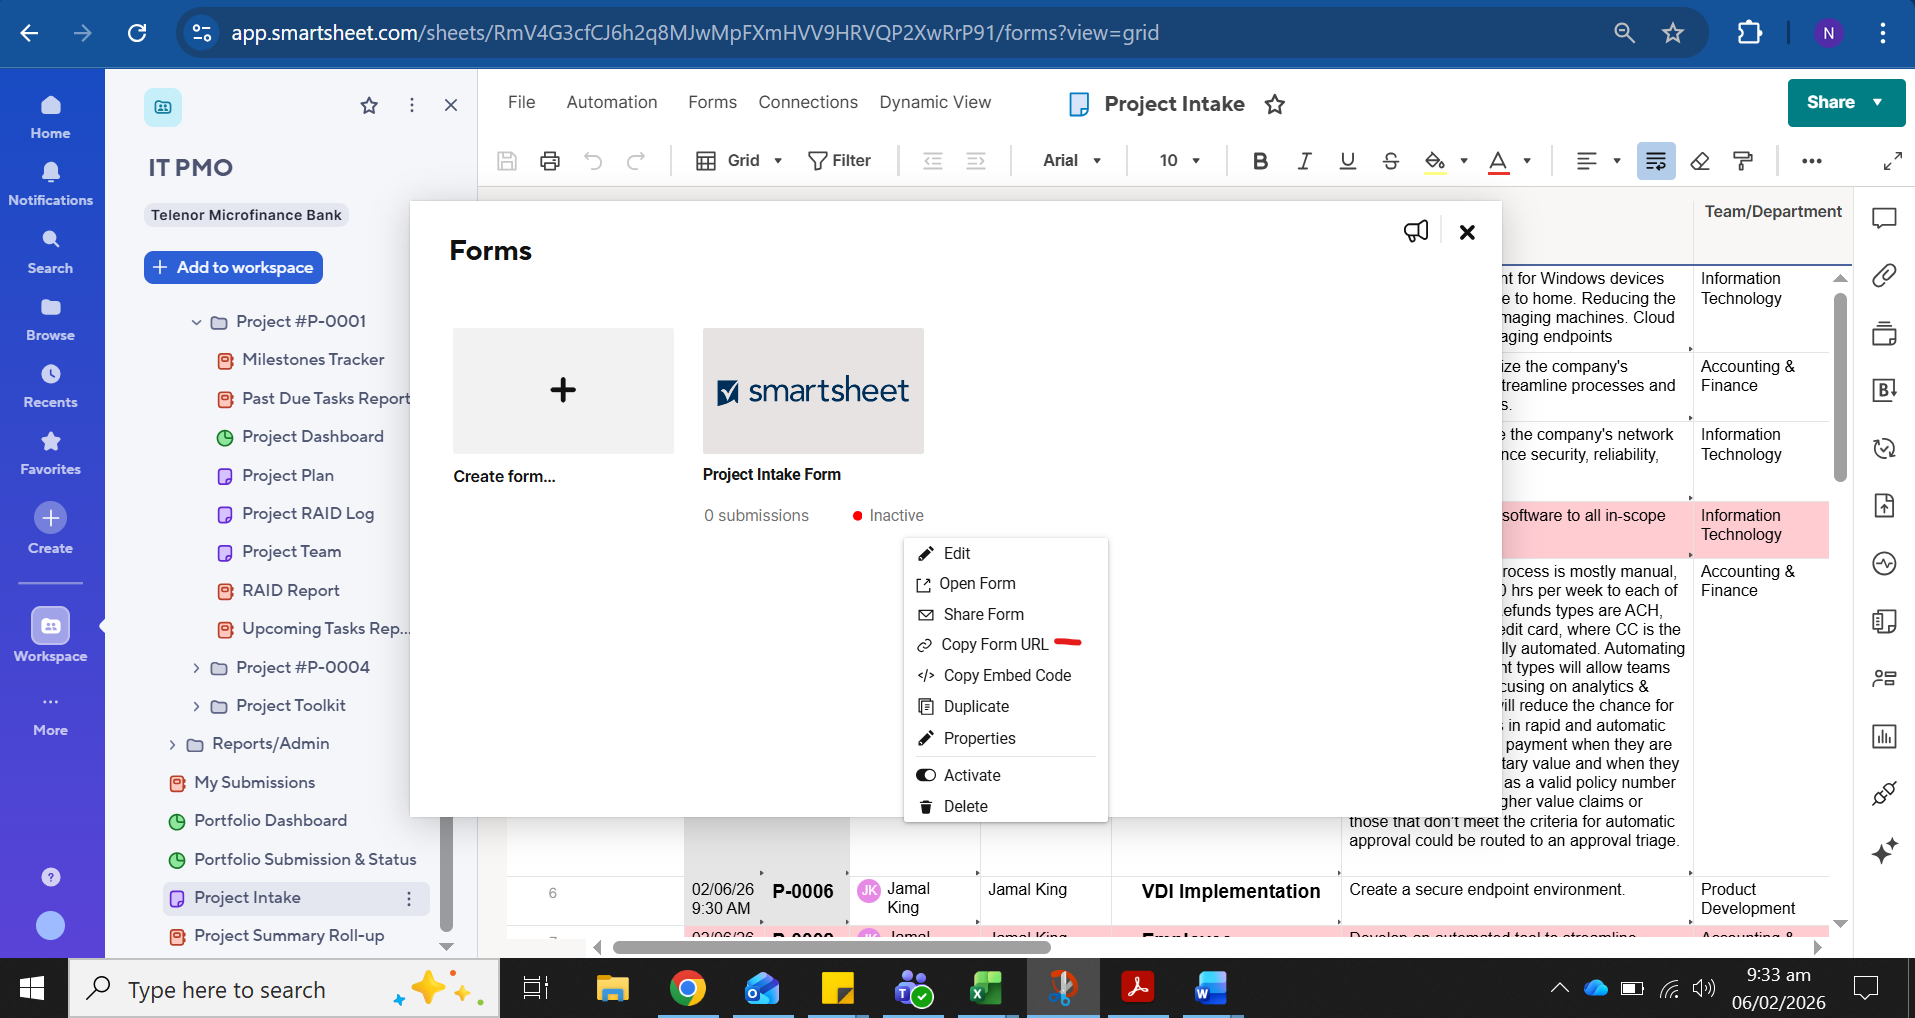Toggle Wrap Text in the toolbar
The height and width of the screenshot is (1018, 1915).
[1656, 161]
